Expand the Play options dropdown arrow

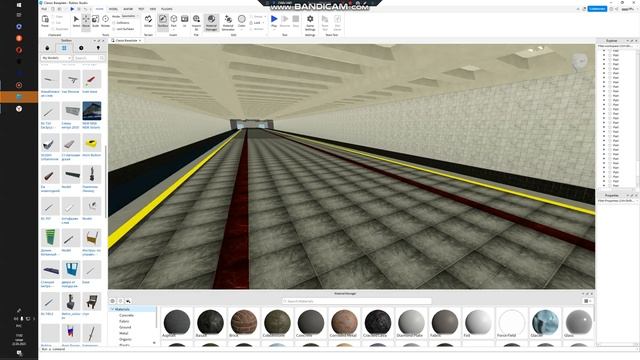[274, 29]
